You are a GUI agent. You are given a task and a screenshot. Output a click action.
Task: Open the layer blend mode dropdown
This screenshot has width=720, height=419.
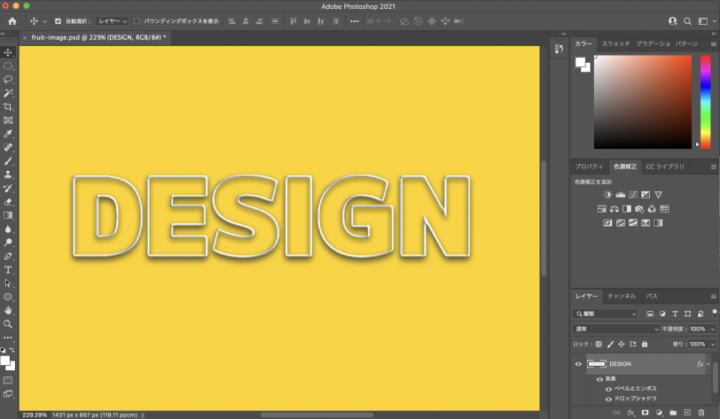pyautogui.click(x=616, y=329)
